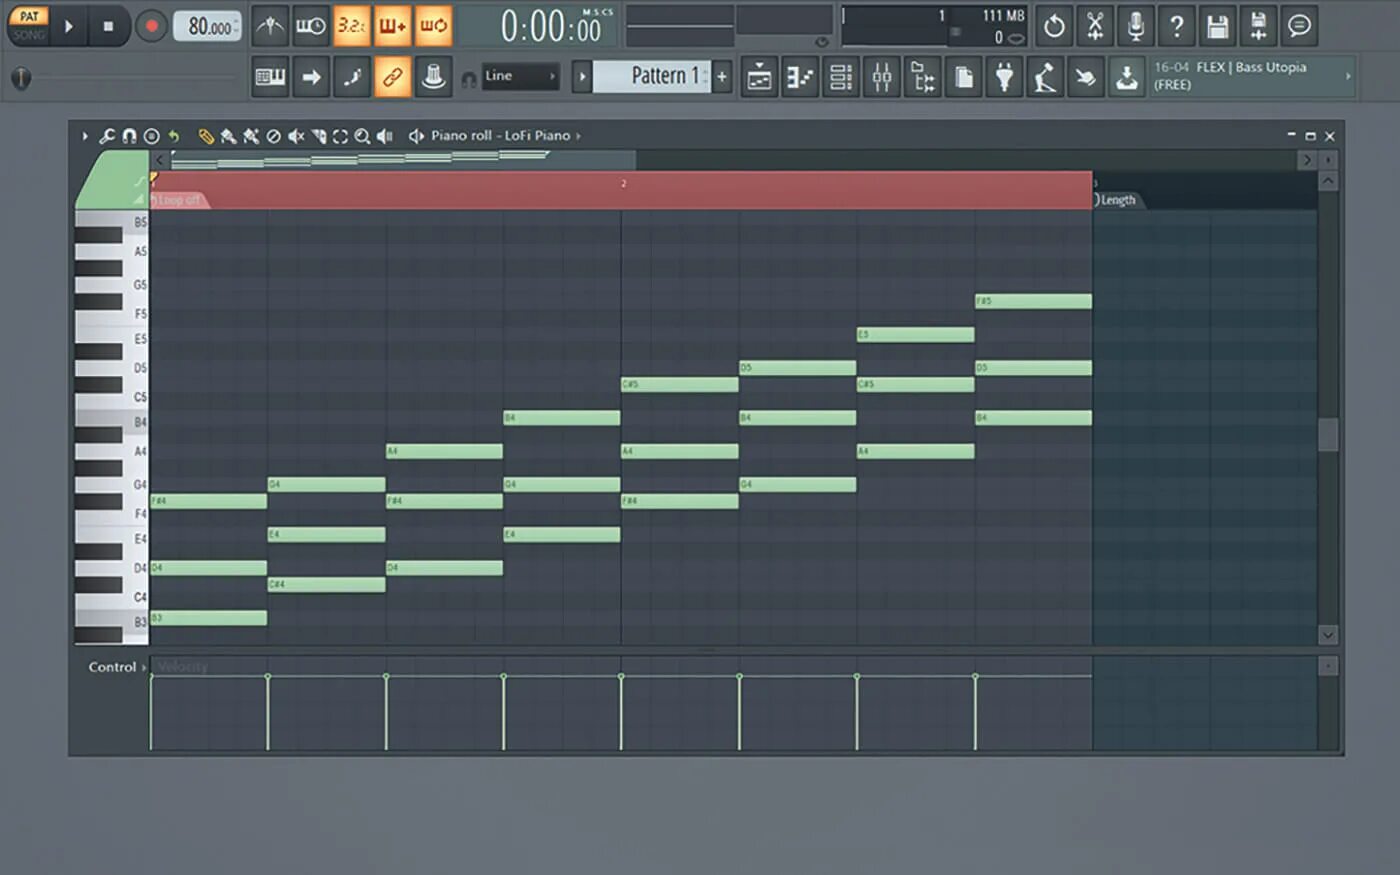The height and width of the screenshot is (875, 1400).
Task: Open the content library download icon
Action: (1127, 77)
